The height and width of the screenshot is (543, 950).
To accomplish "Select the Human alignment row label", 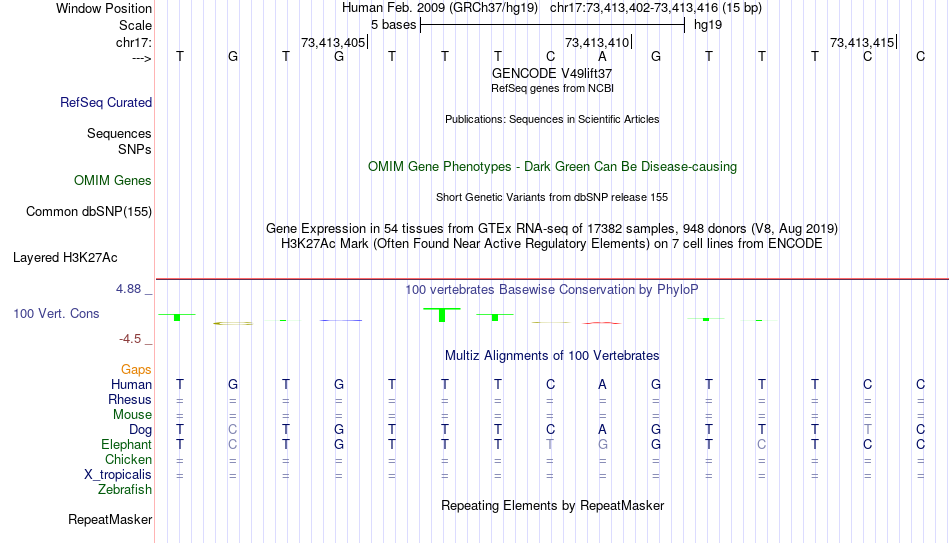I will (131, 384).
